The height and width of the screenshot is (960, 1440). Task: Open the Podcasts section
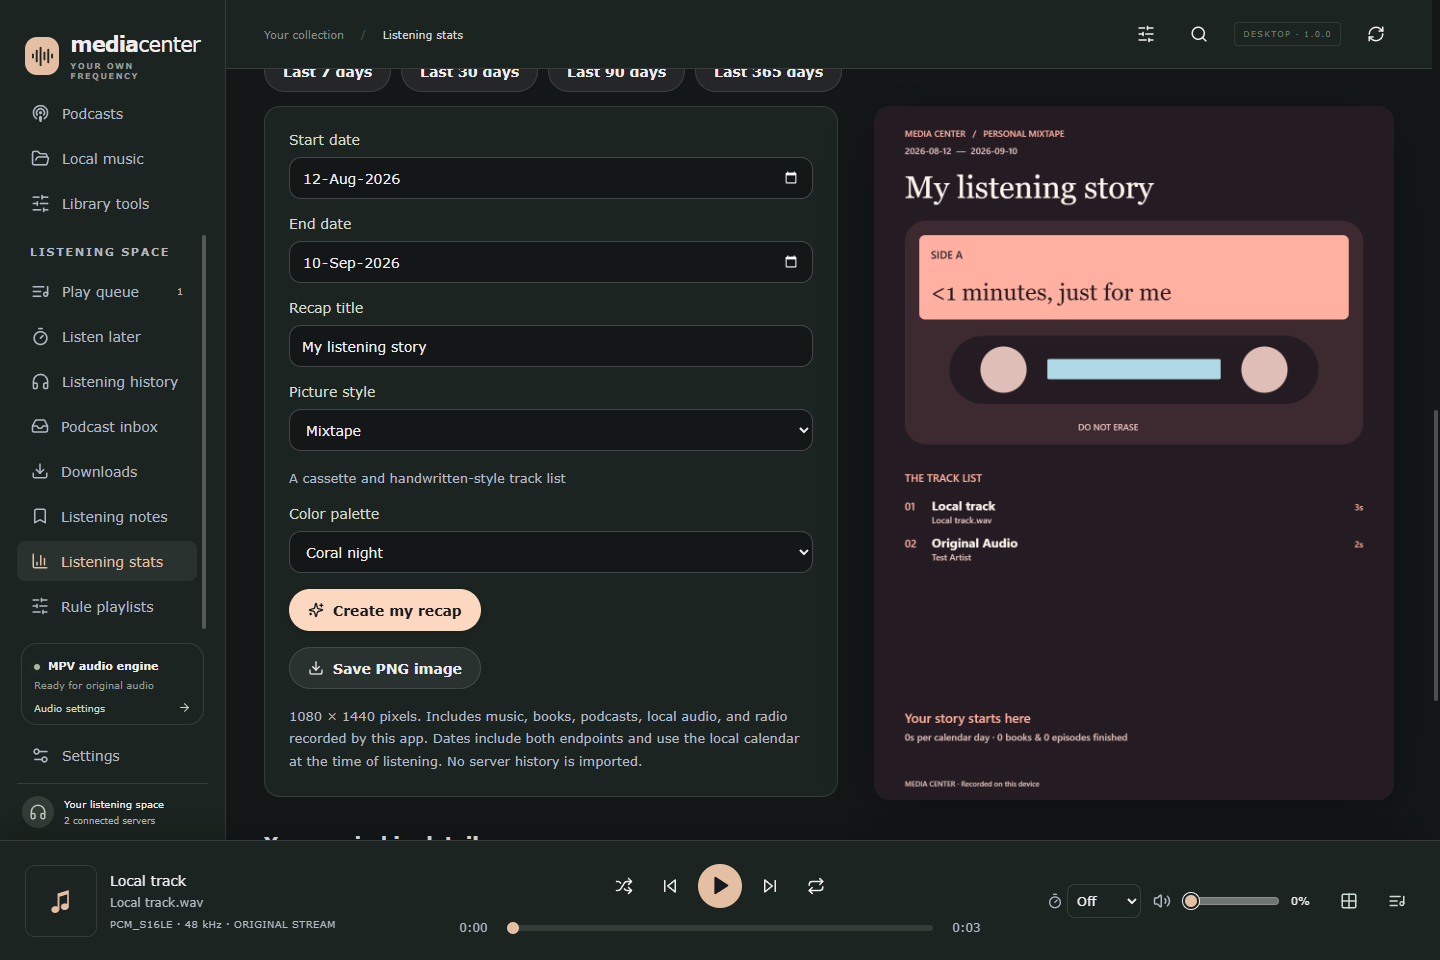(x=107, y=114)
